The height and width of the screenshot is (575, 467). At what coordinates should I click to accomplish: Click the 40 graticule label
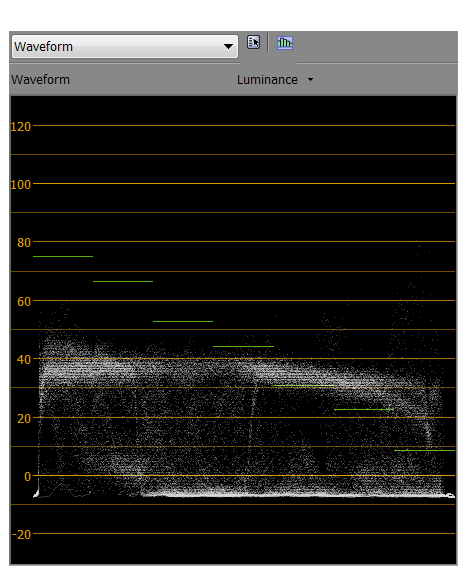[x=24, y=359]
